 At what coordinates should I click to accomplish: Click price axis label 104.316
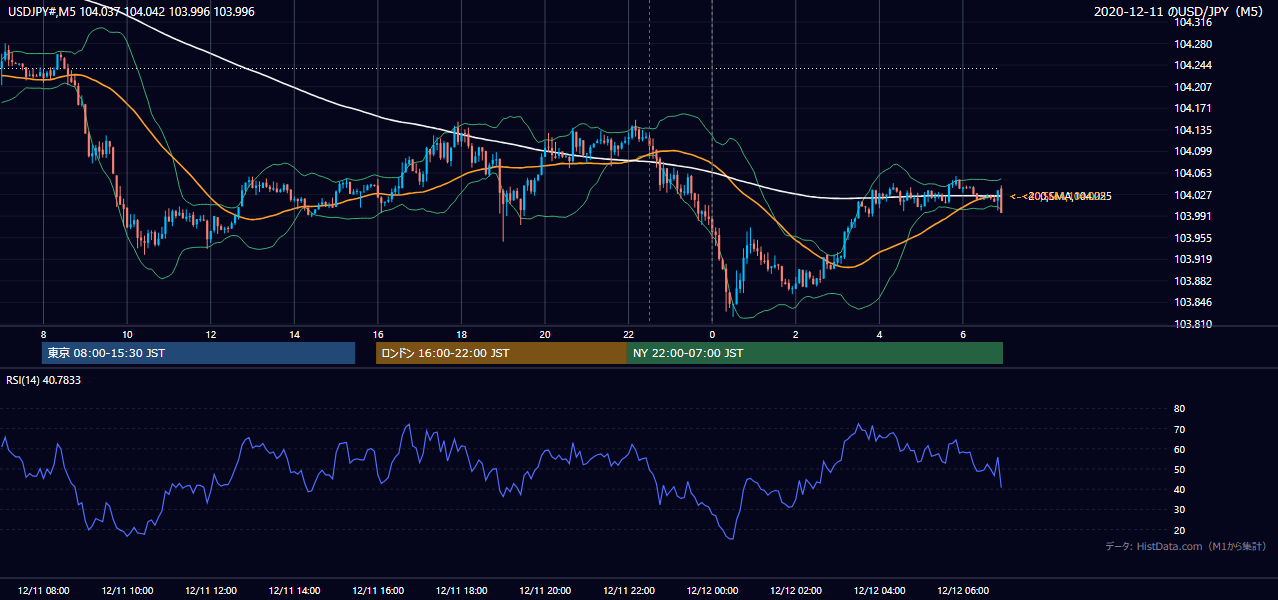tap(1194, 22)
